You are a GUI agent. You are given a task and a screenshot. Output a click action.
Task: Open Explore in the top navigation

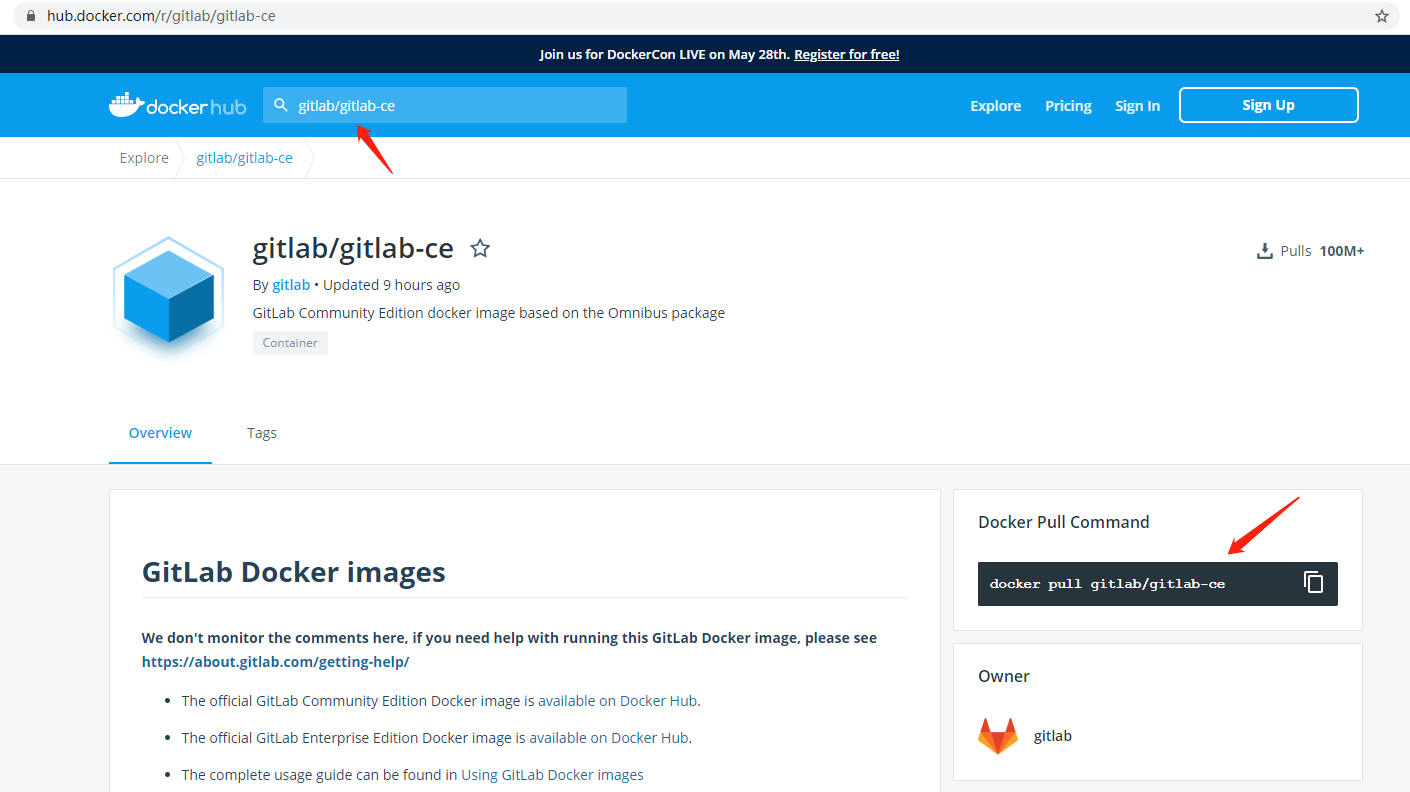click(995, 106)
